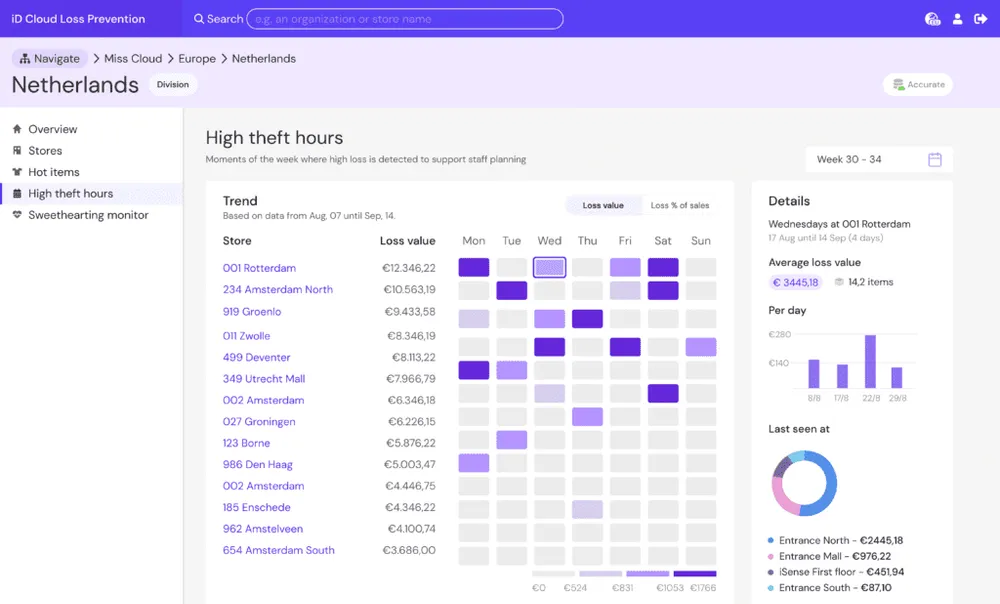The width and height of the screenshot is (1000, 604).
Task: Open Overview in the sidebar
Action: point(91,129)
